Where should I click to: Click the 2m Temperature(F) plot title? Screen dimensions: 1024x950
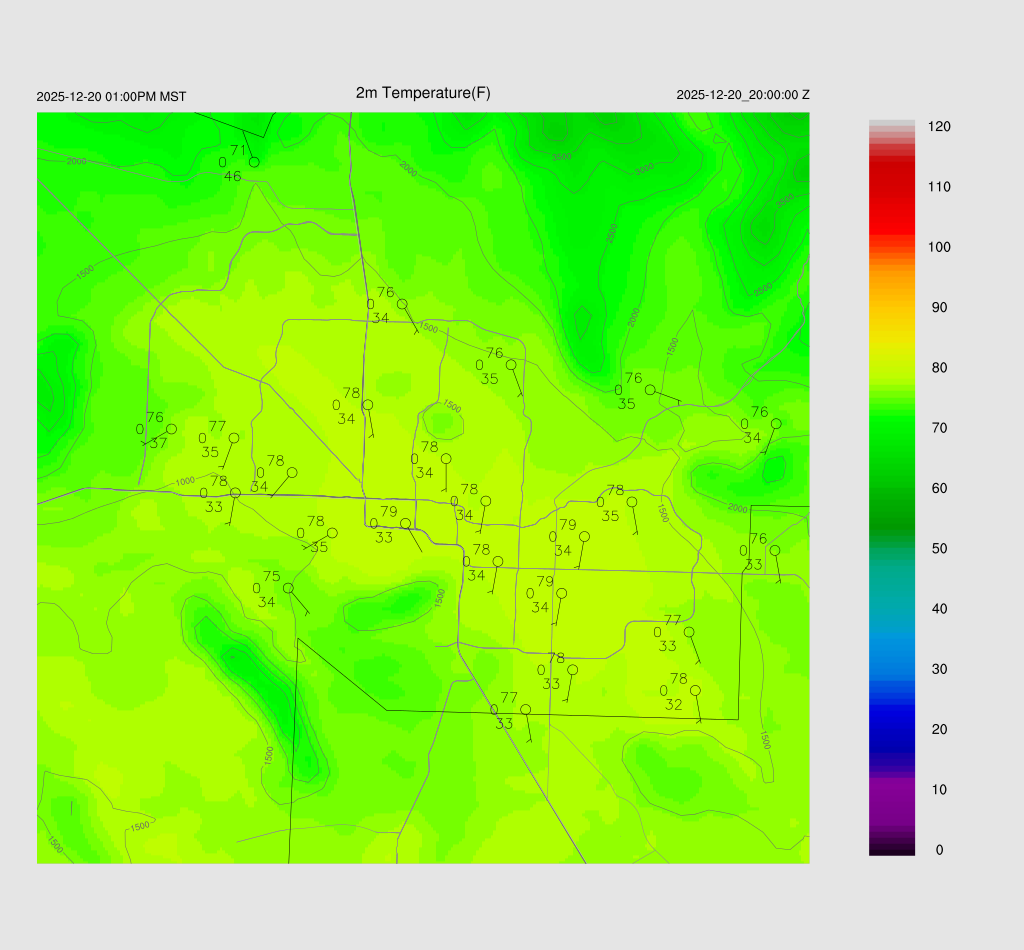pyautogui.click(x=423, y=93)
